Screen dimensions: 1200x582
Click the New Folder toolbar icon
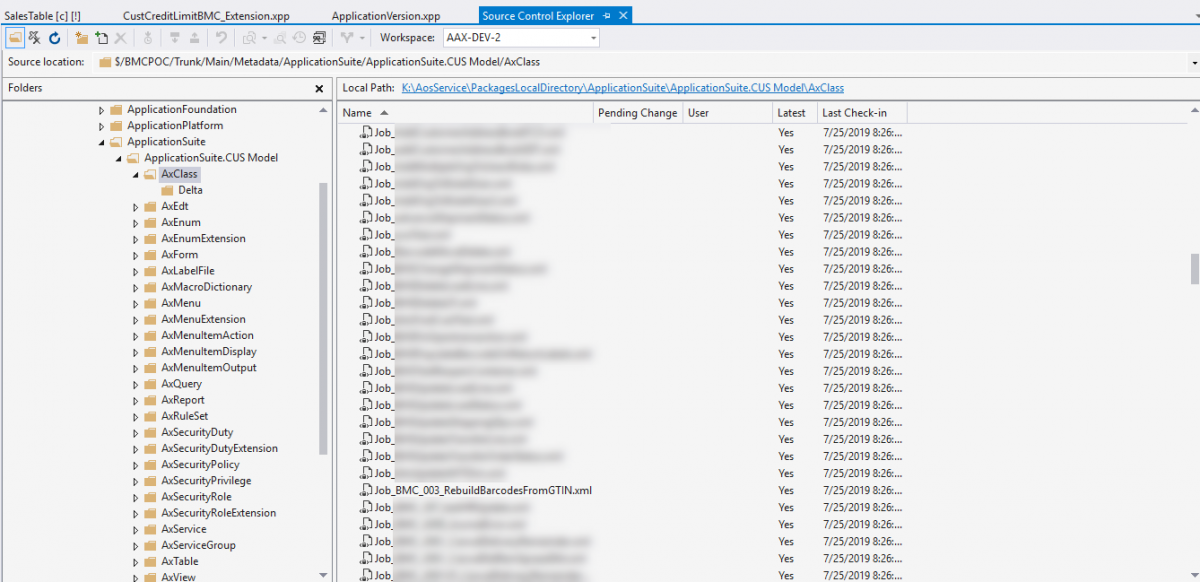pyautogui.click(x=81, y=38)
